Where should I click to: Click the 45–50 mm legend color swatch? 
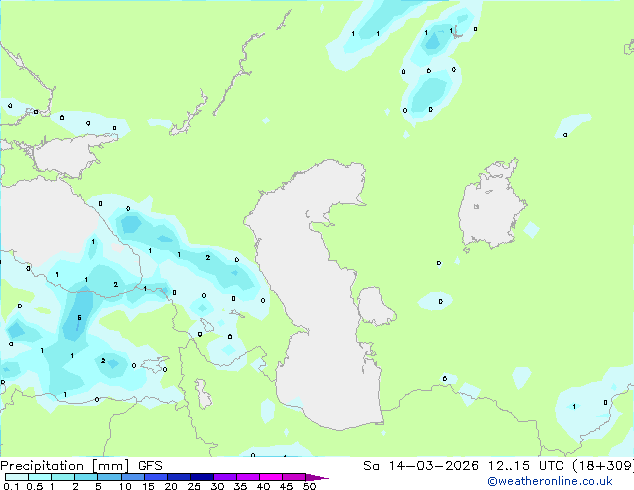coord(294,477)
